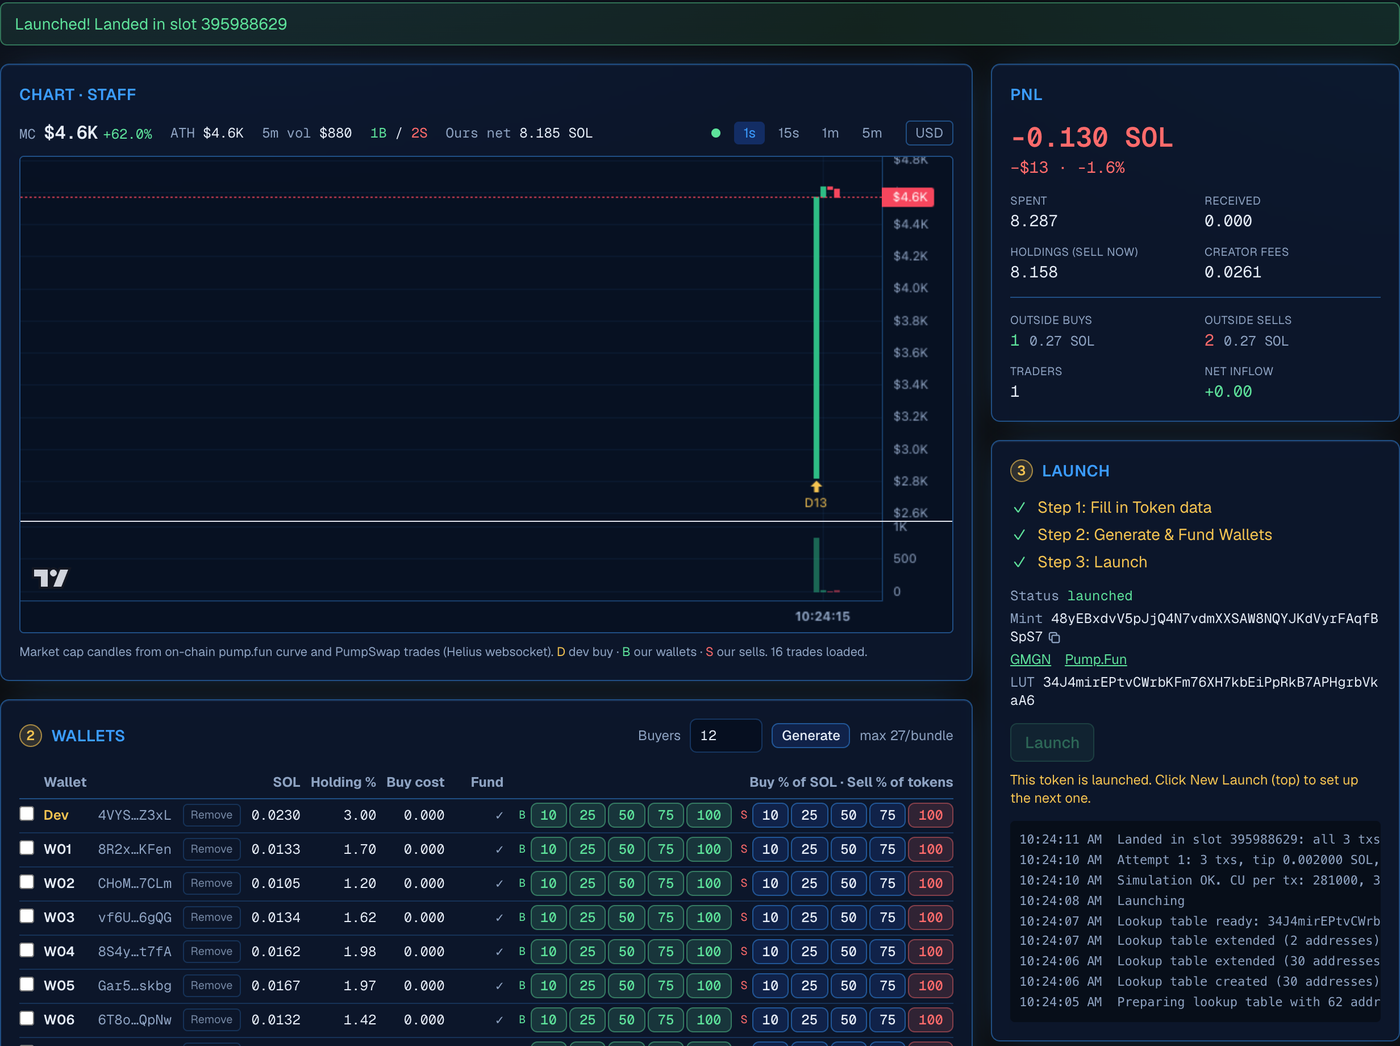Click the Dev wallet address 4VYS…Z3xL
The height and width of the screenshot is (1046, 1400).
pos(134,815)
